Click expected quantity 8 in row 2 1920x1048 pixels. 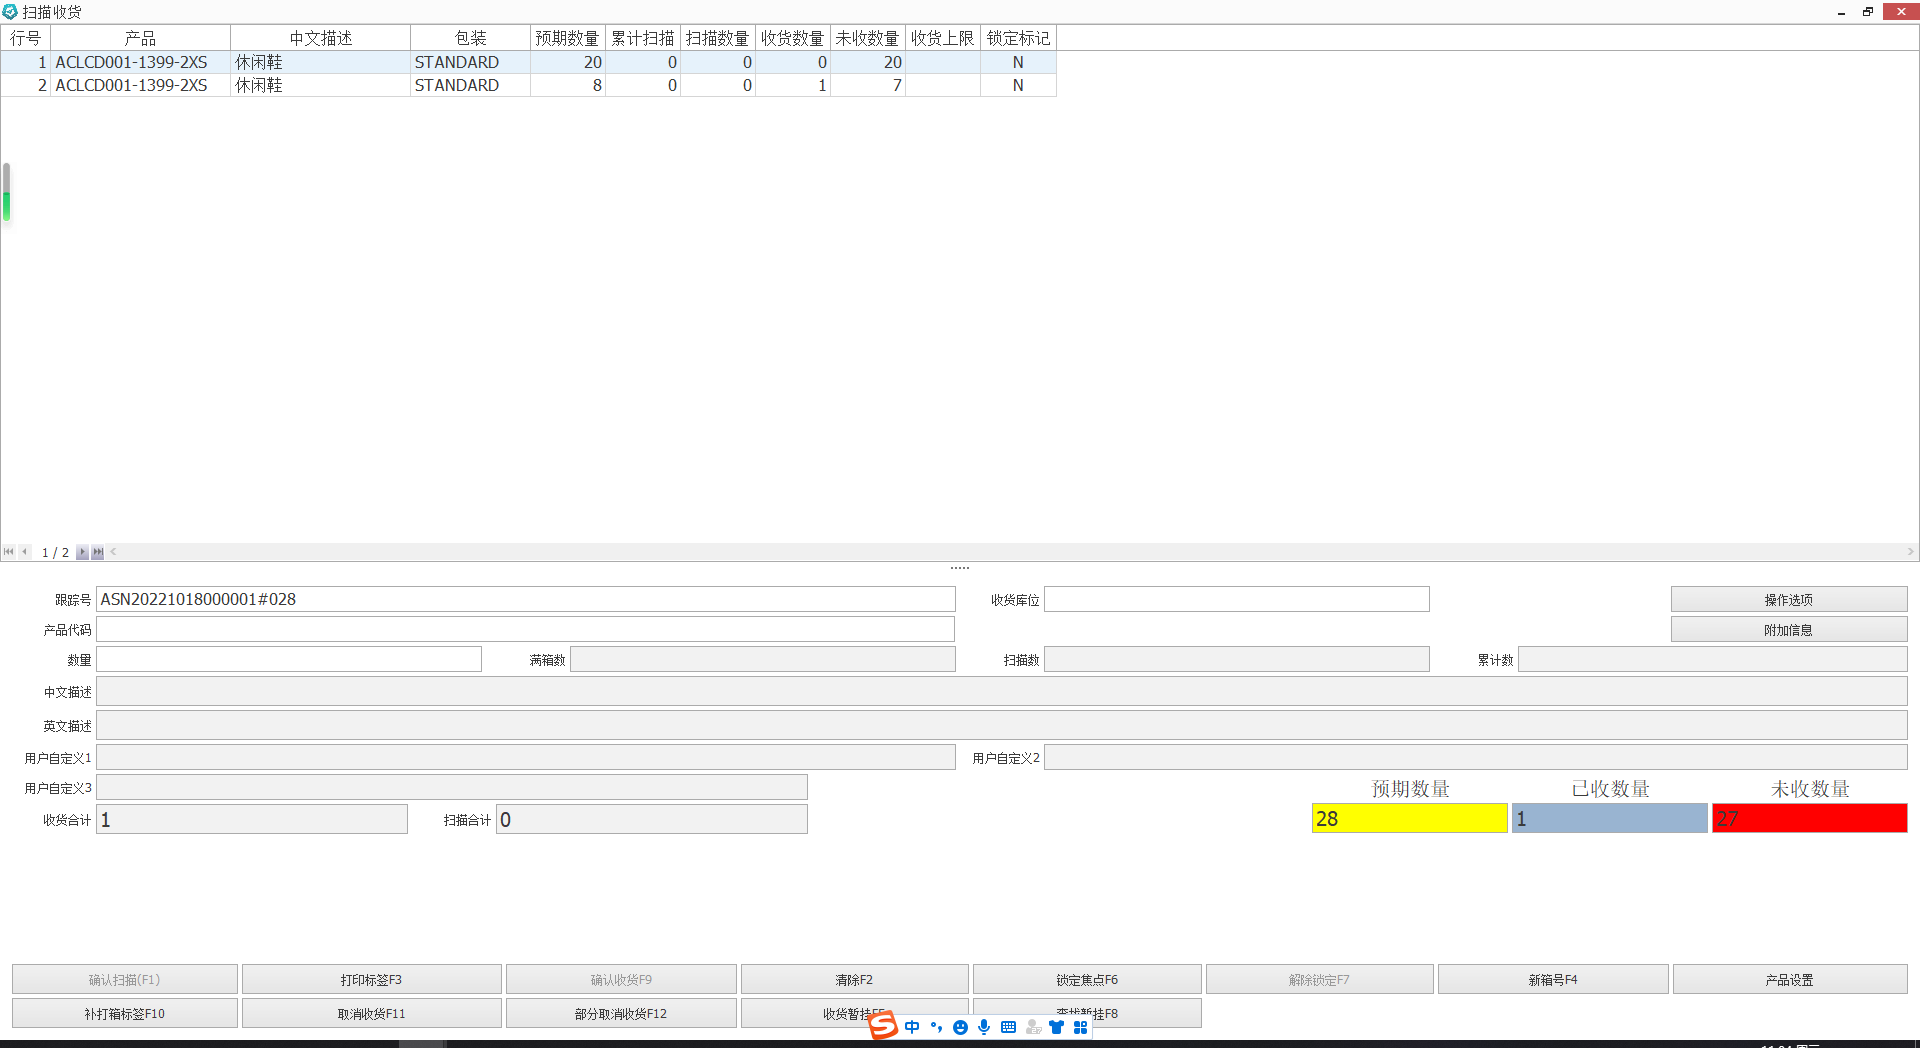[568, 85]
